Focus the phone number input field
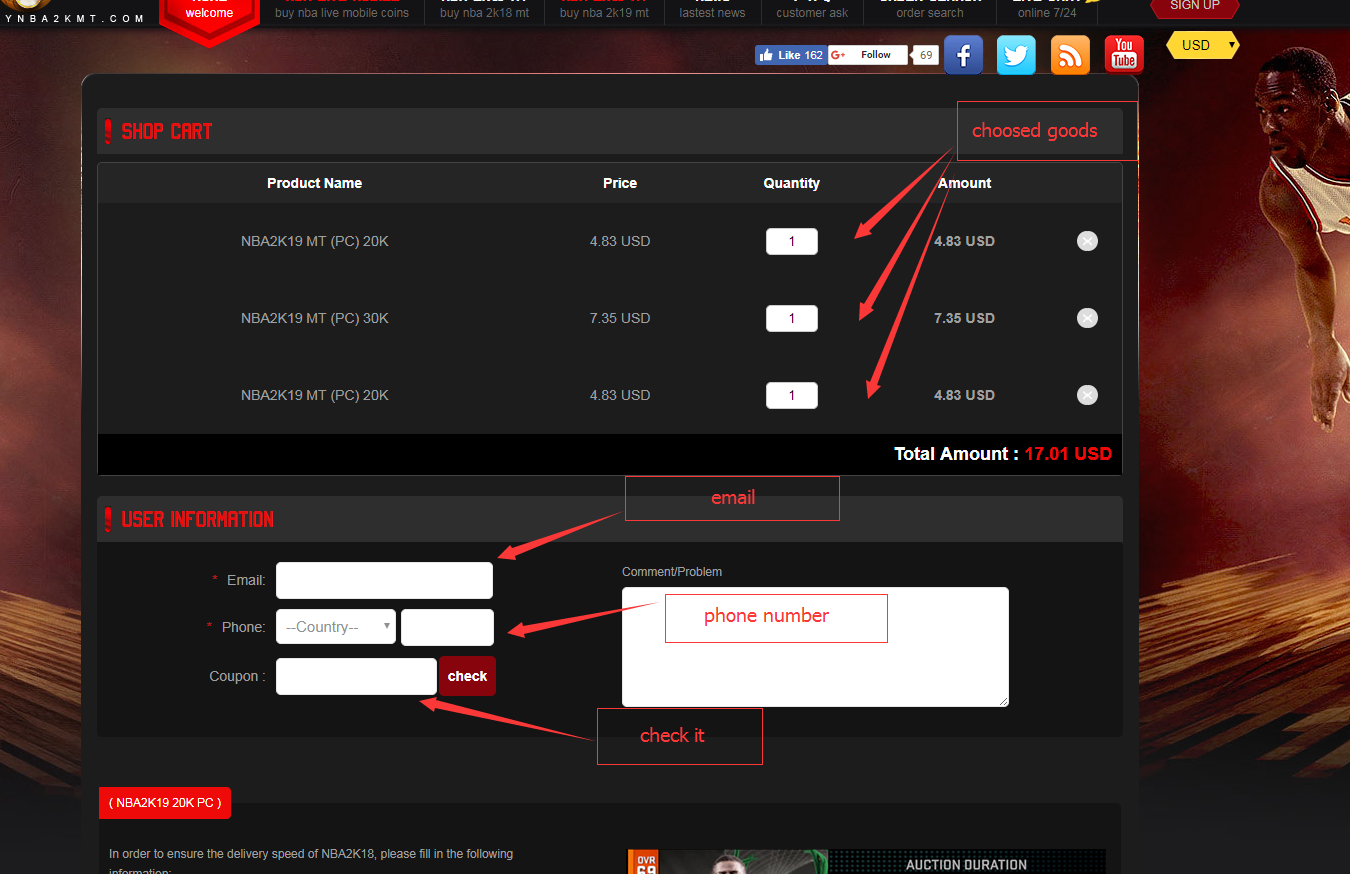 447,627
